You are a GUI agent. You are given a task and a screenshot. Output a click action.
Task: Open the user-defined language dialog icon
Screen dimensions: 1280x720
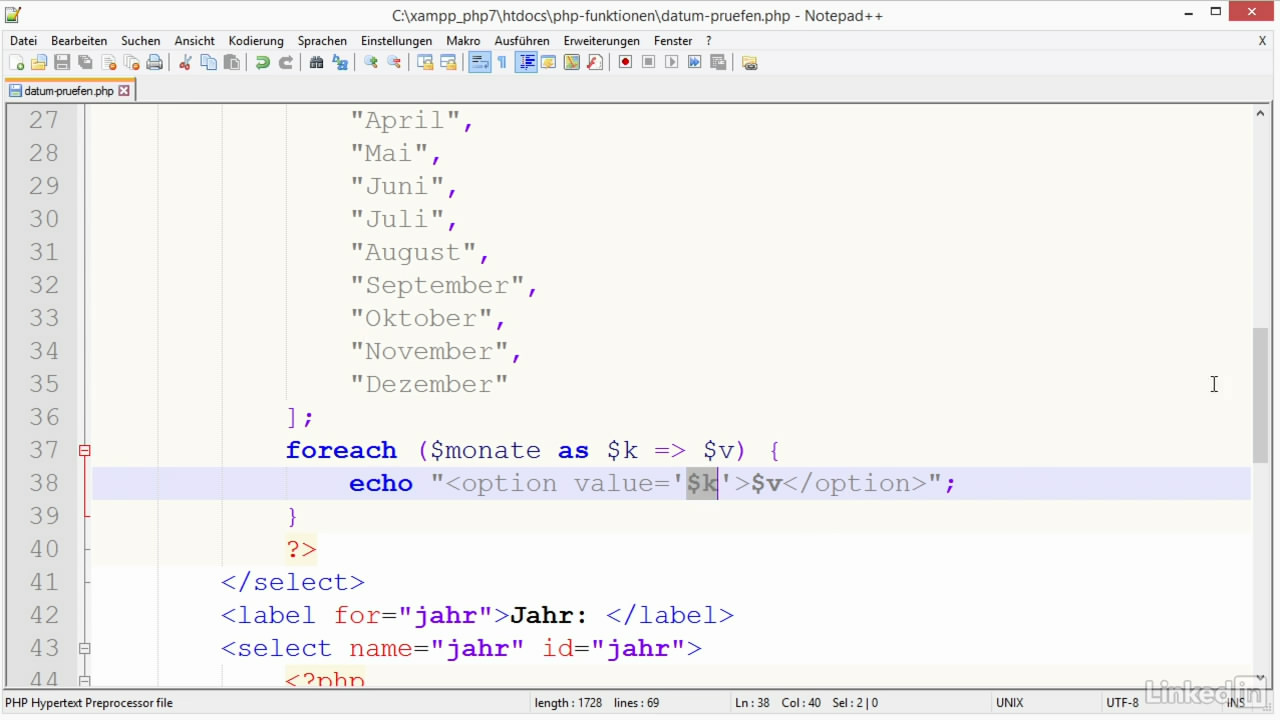[x=548, y=62]
